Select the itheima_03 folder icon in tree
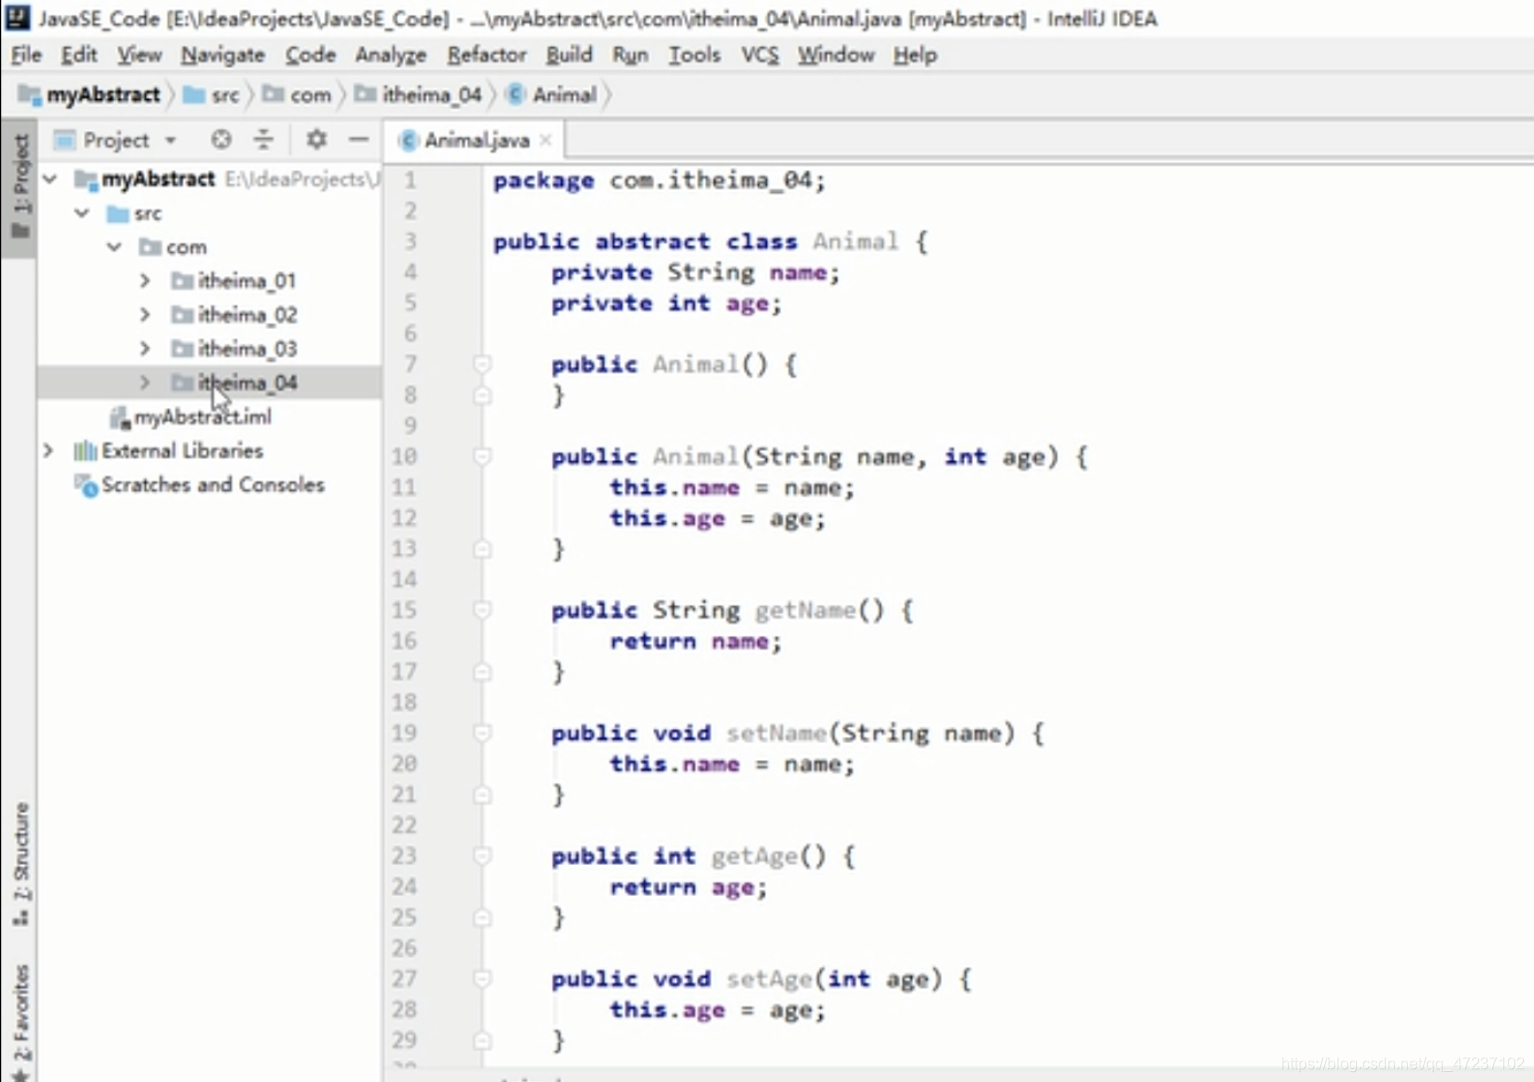Screen dimensions: 1534x1082 (x=182, y=349)
